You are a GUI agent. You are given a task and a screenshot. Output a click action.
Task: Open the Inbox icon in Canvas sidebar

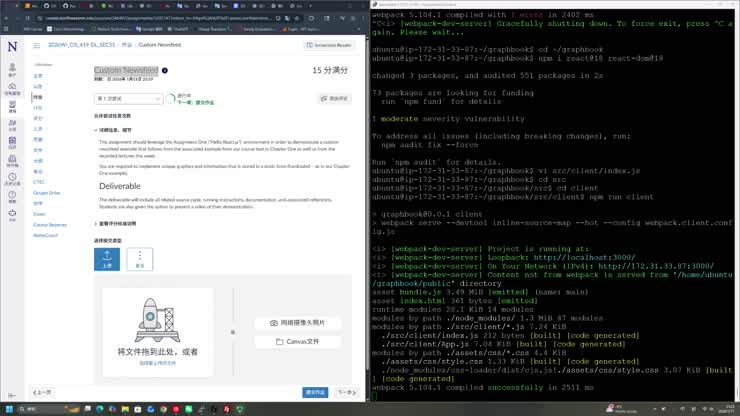[x=12, y=161]
